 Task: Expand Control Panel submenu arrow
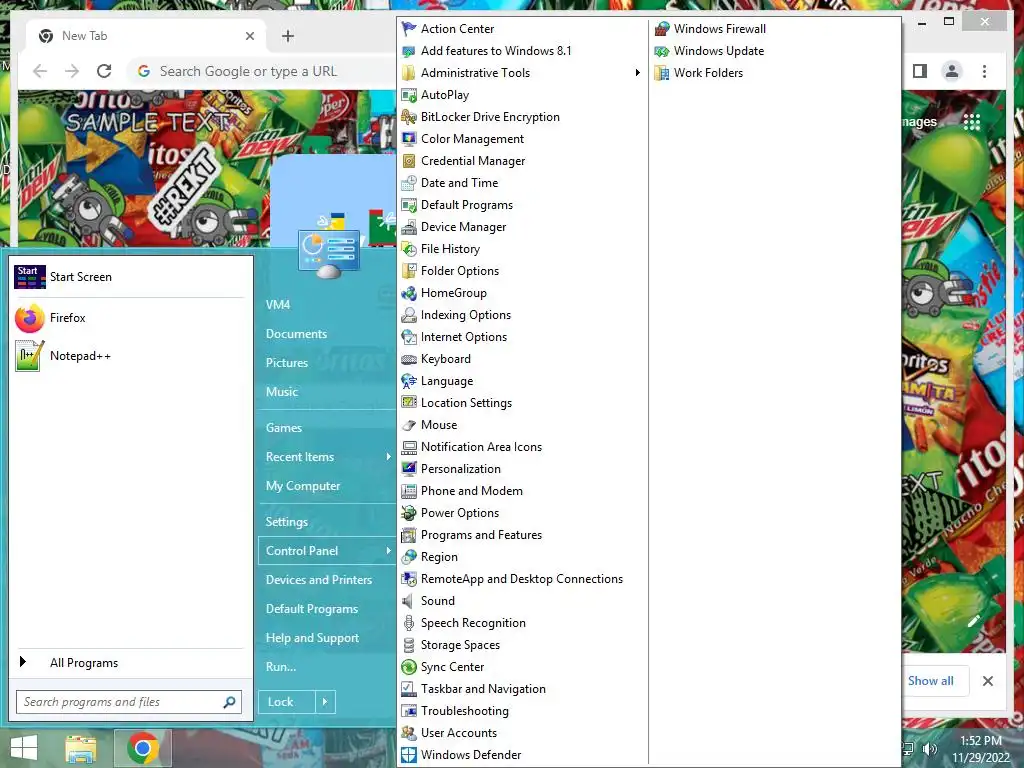pyautogui.click(x=388, y=551)
